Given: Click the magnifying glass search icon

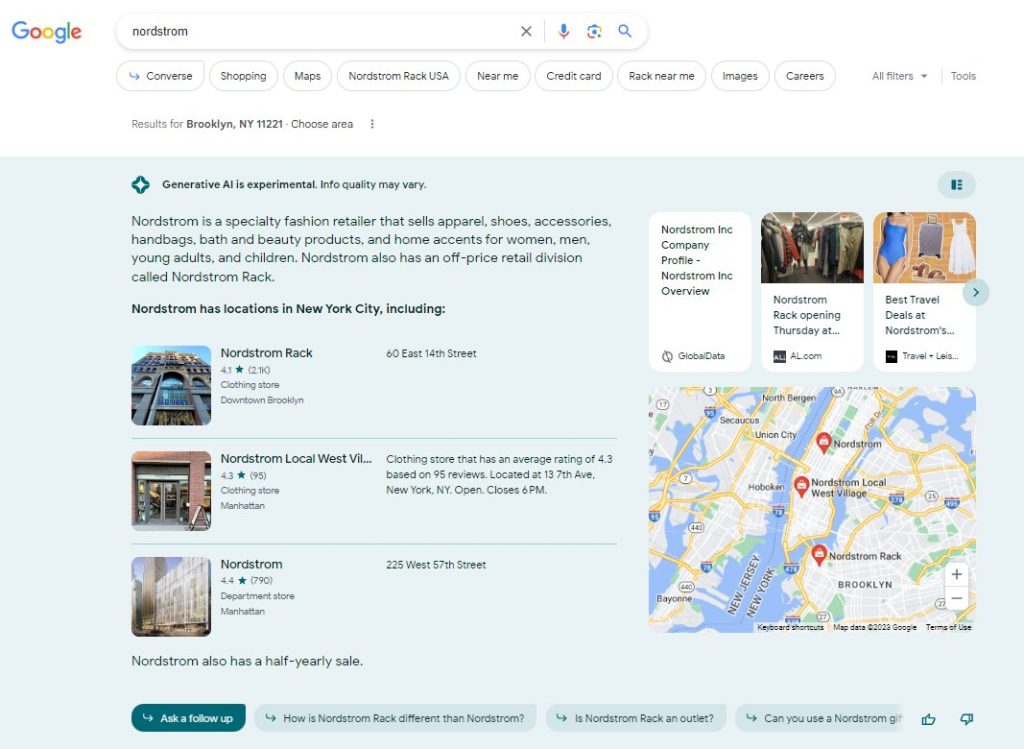Looking at the screenshot, I should pyautogui.click(x=625, y=31).
